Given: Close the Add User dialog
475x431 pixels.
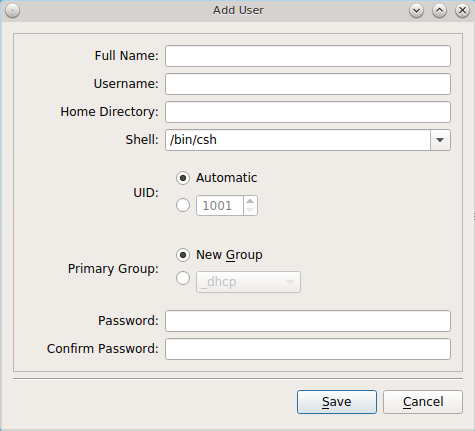Looking at the screenshot, I should (462, 11).
